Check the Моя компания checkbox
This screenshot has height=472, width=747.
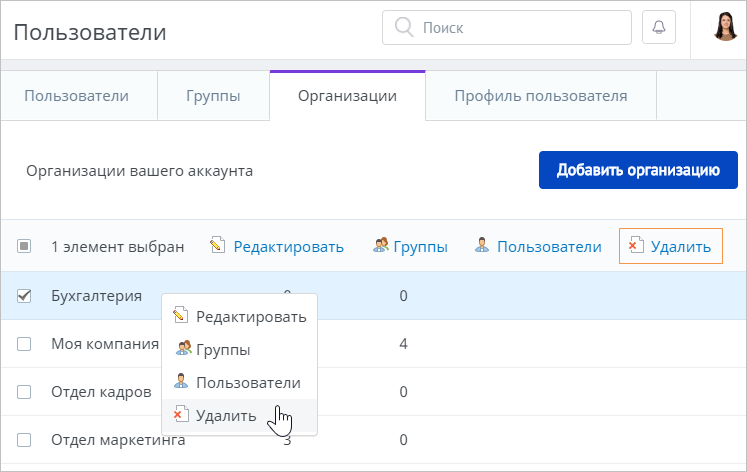click(x=24, y=344)
